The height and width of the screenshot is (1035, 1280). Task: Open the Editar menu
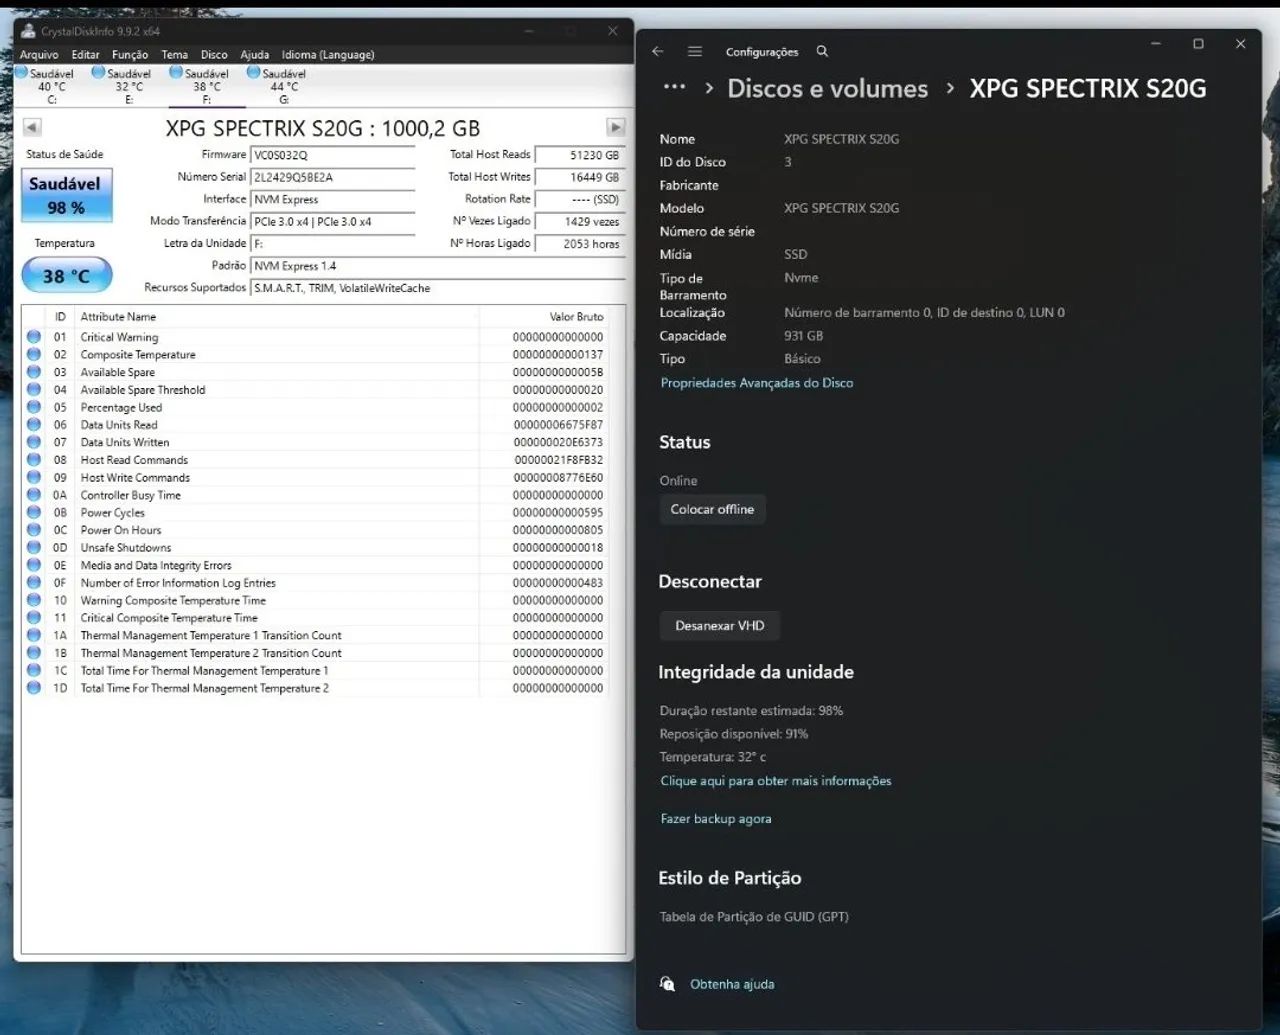(x=85, y=55)
